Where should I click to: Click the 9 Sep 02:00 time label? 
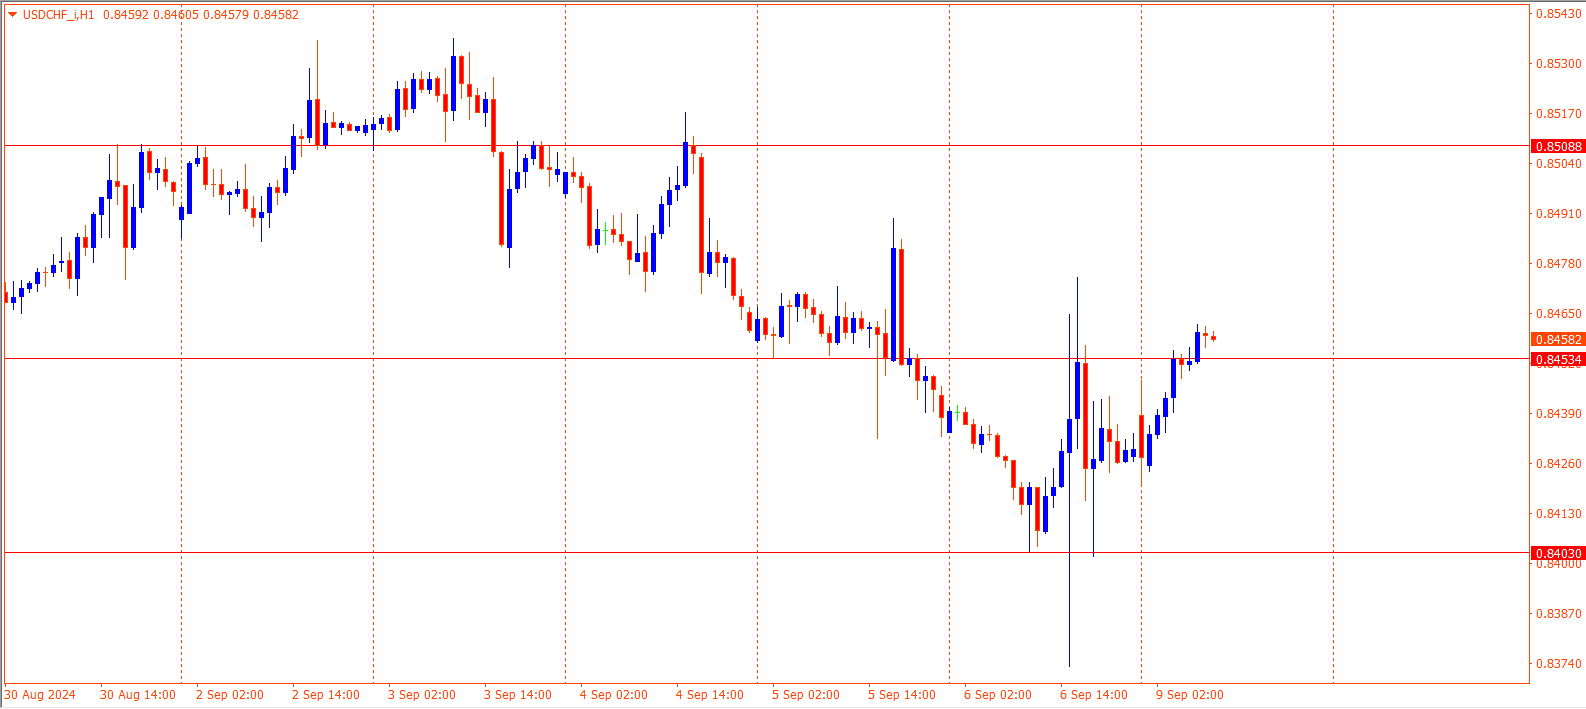(1190, 695)
